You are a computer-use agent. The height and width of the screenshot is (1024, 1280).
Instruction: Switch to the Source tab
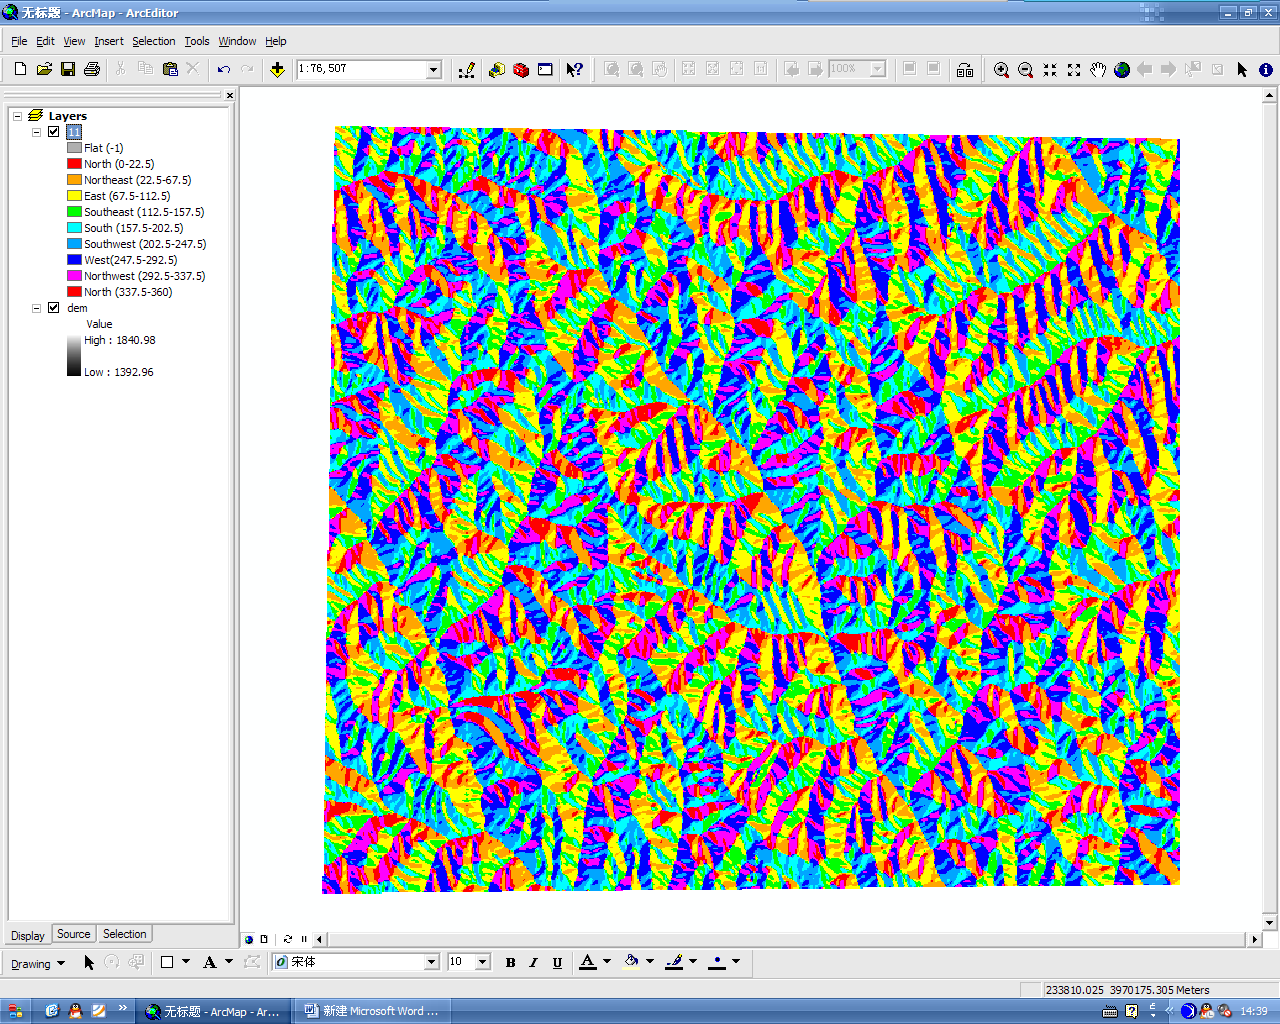(73, 934)
